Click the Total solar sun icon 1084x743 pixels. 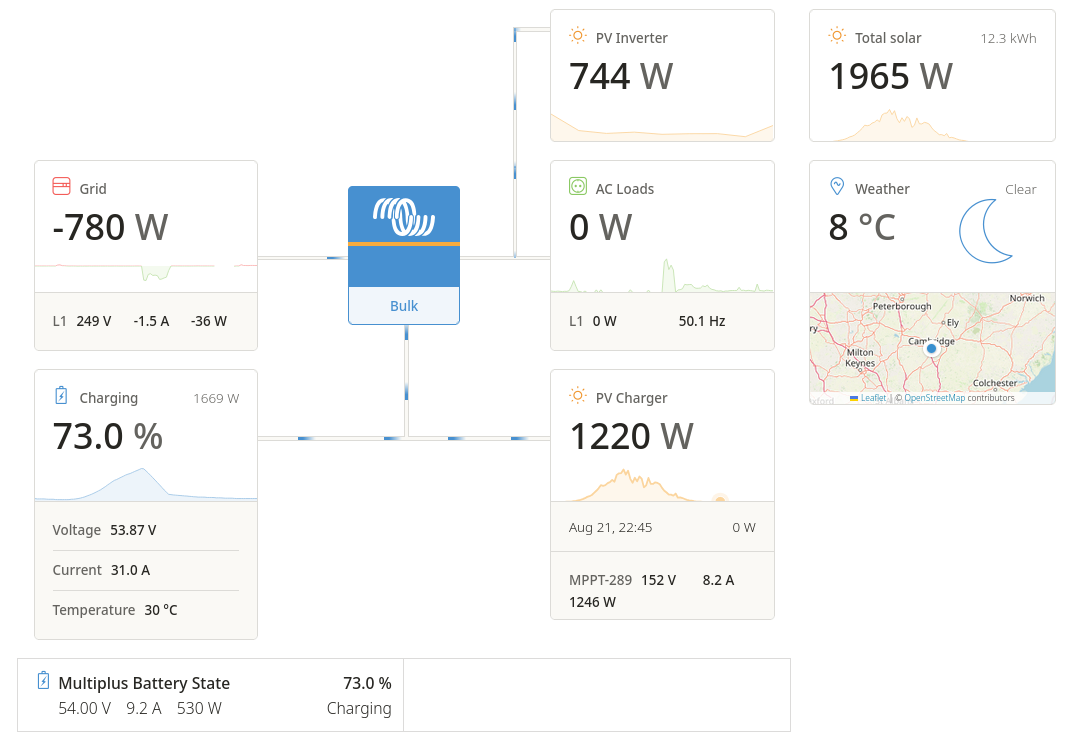837,36
